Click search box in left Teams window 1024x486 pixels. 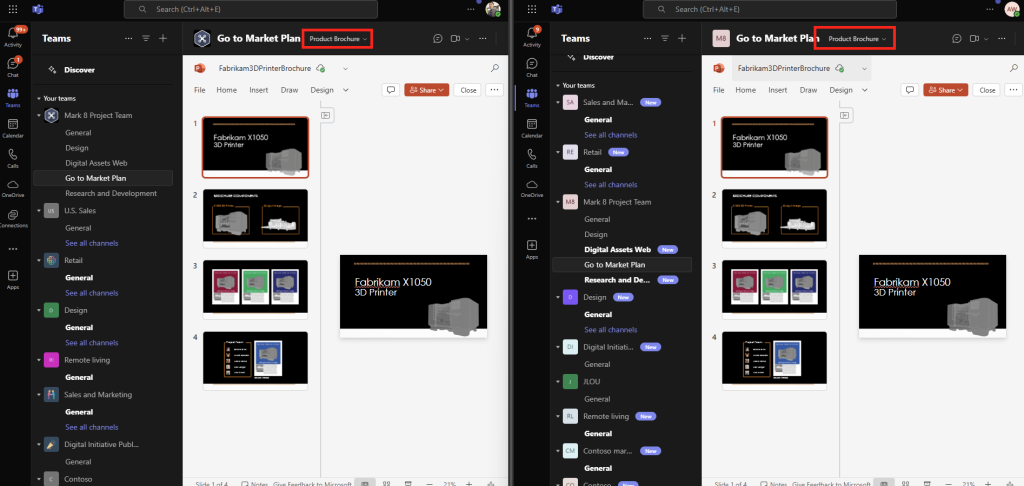tap(251, 9)
